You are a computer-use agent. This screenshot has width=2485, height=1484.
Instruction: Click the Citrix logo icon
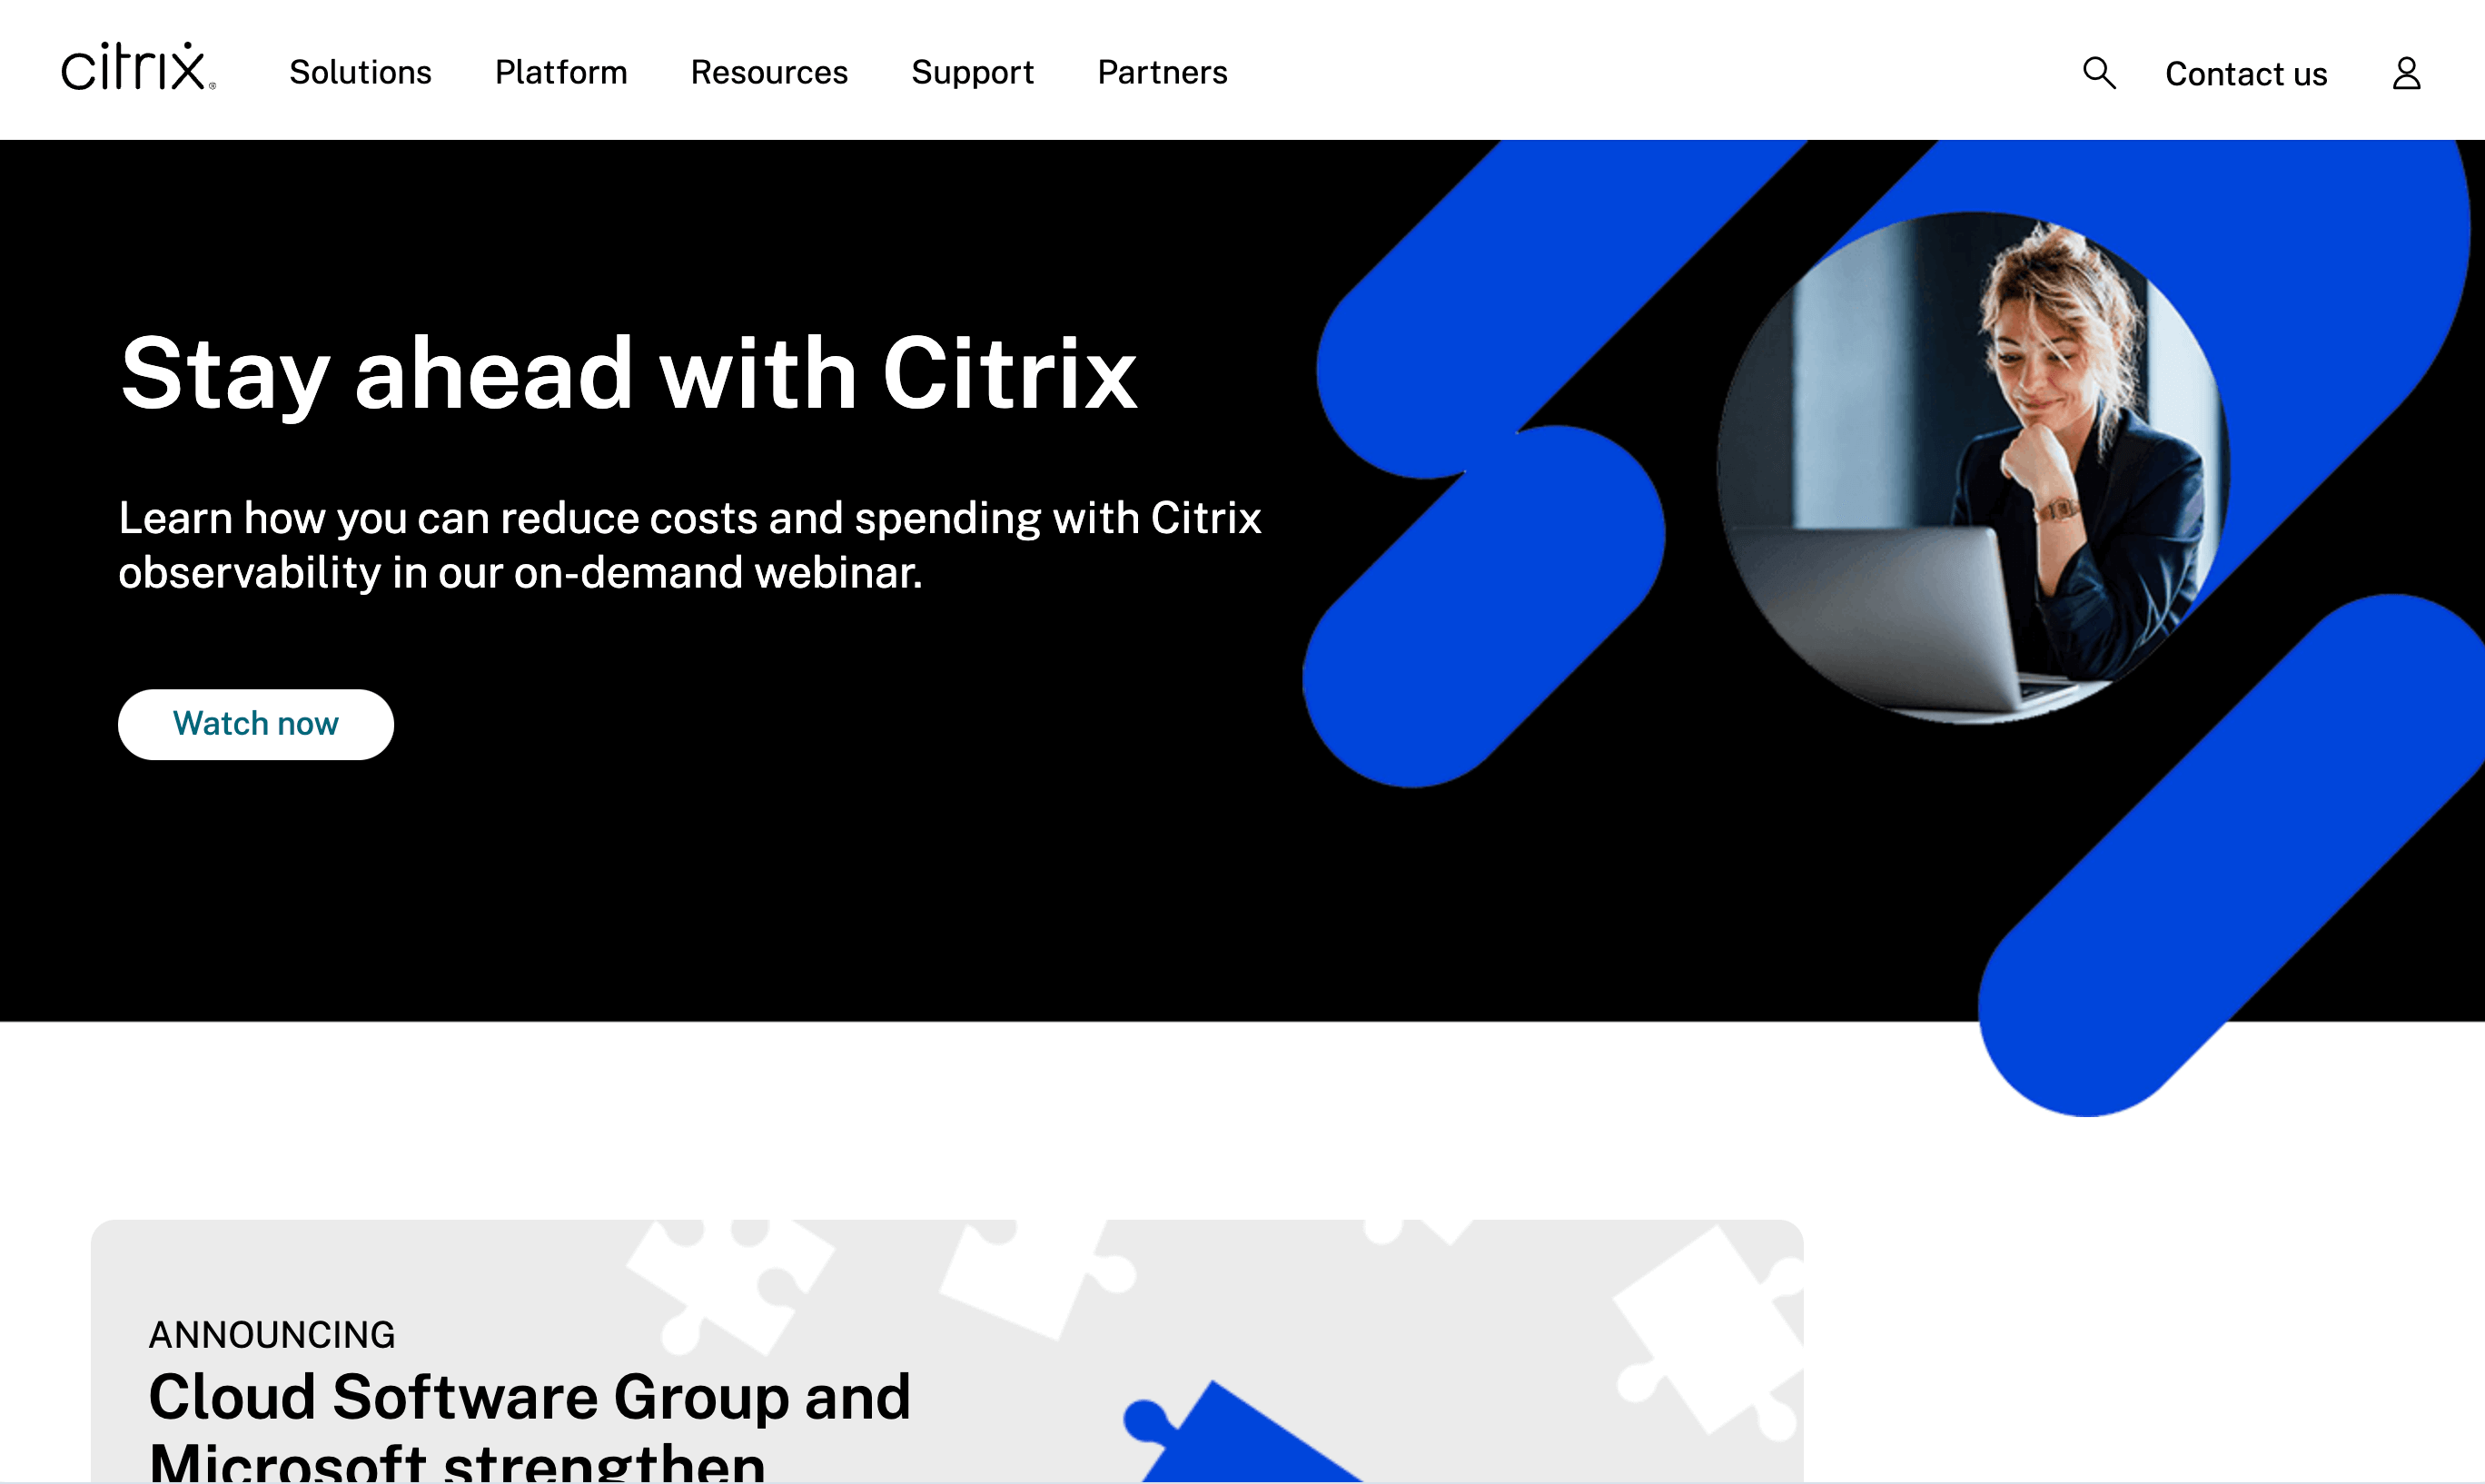pyautogui.click(x=136, y=73)
